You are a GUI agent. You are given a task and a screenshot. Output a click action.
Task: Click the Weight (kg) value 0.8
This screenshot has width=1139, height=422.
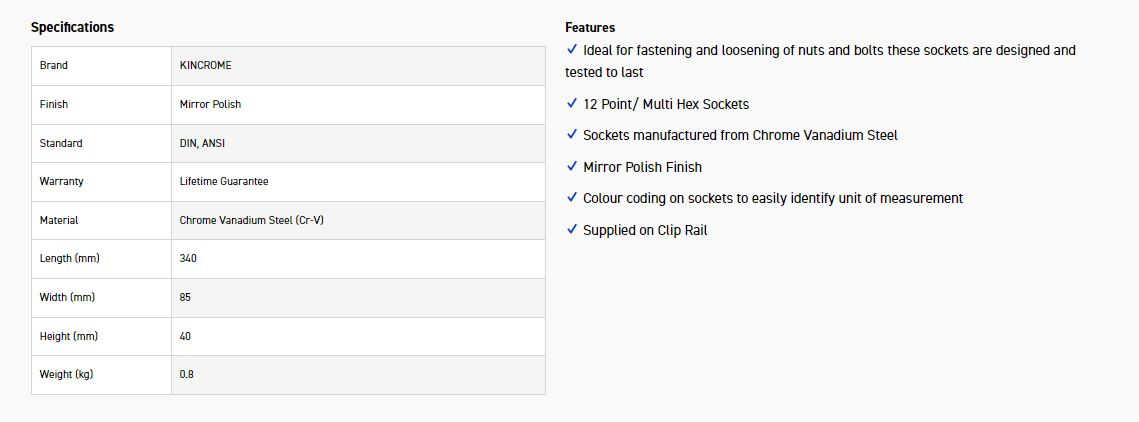186,374
